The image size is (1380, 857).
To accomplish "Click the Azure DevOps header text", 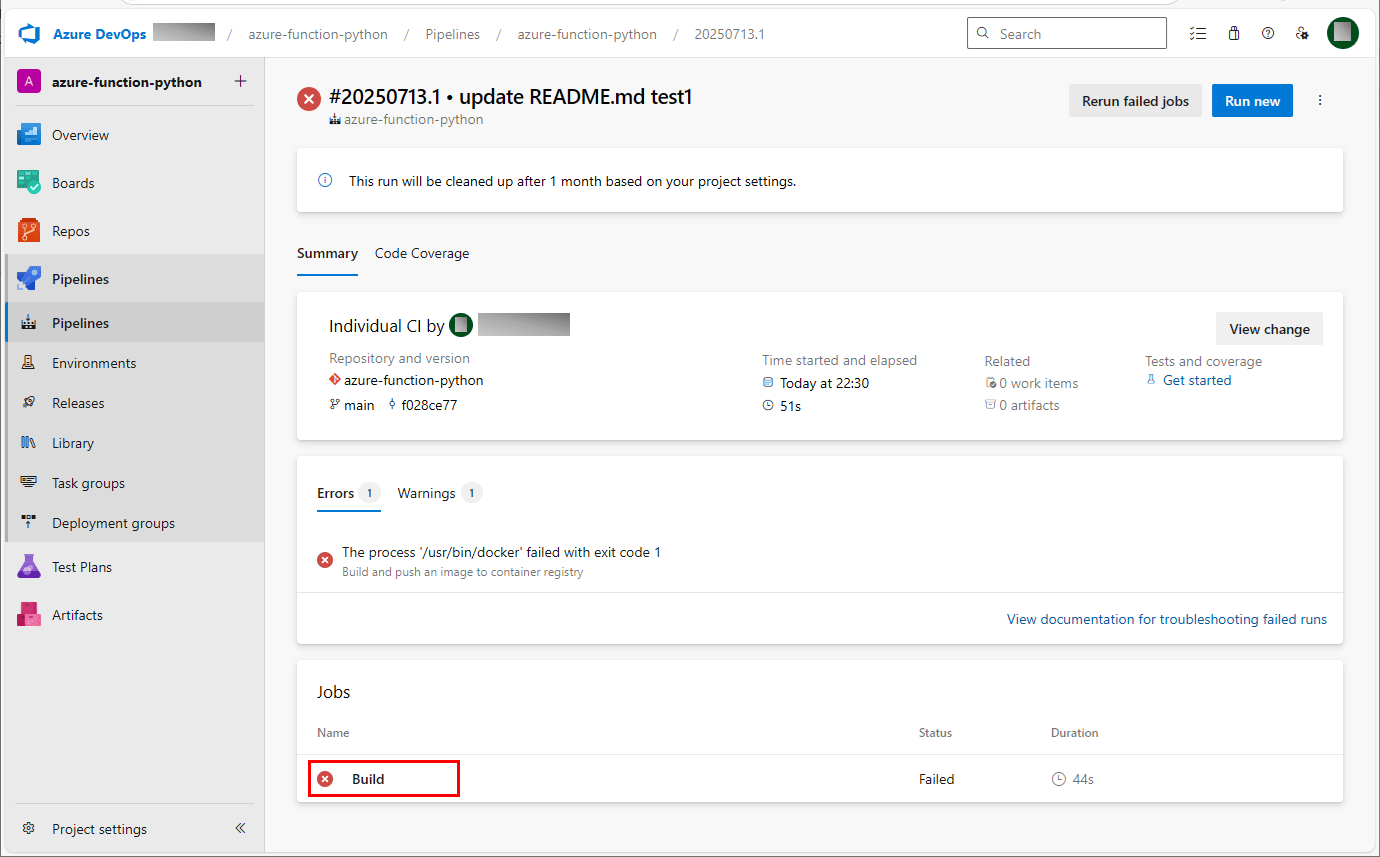I will click(x=99, y=34).
